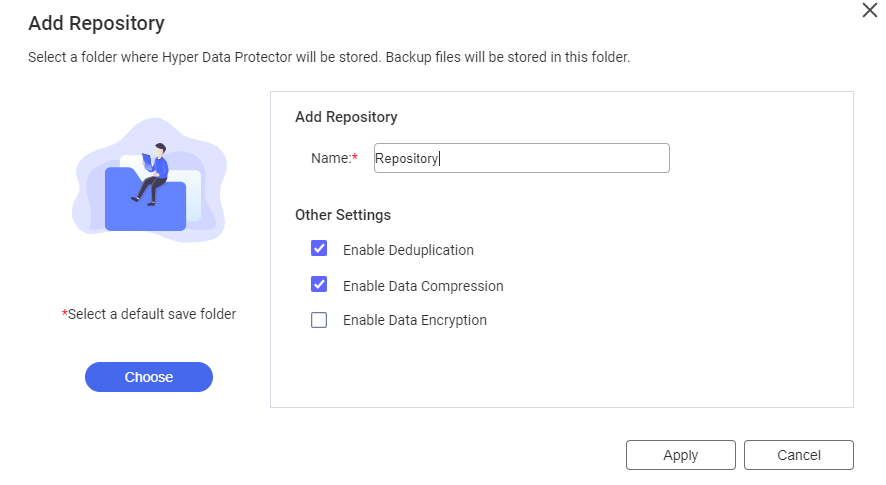
Task: Click the Other Settings heading
Action: 342,215
